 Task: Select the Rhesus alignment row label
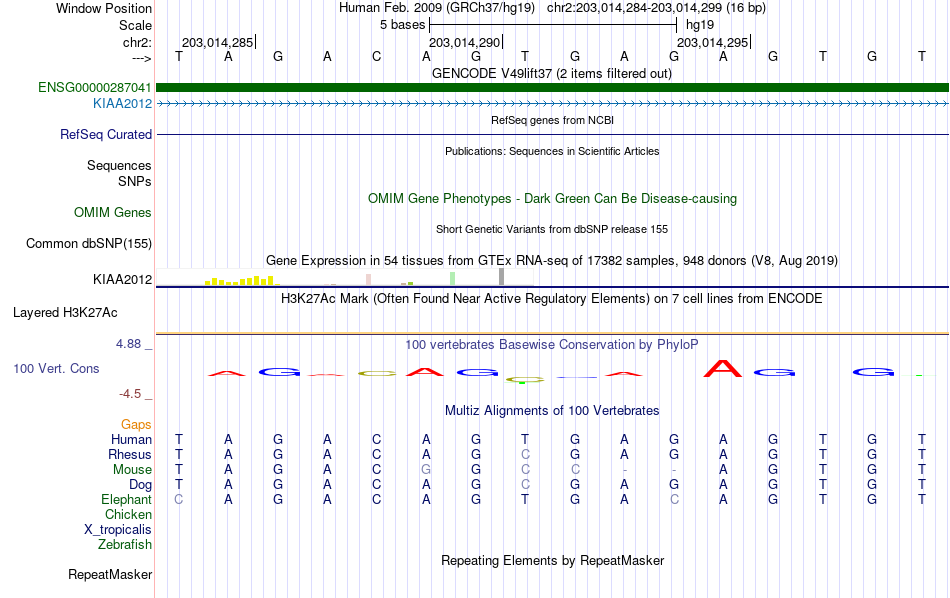pos(130,454)
